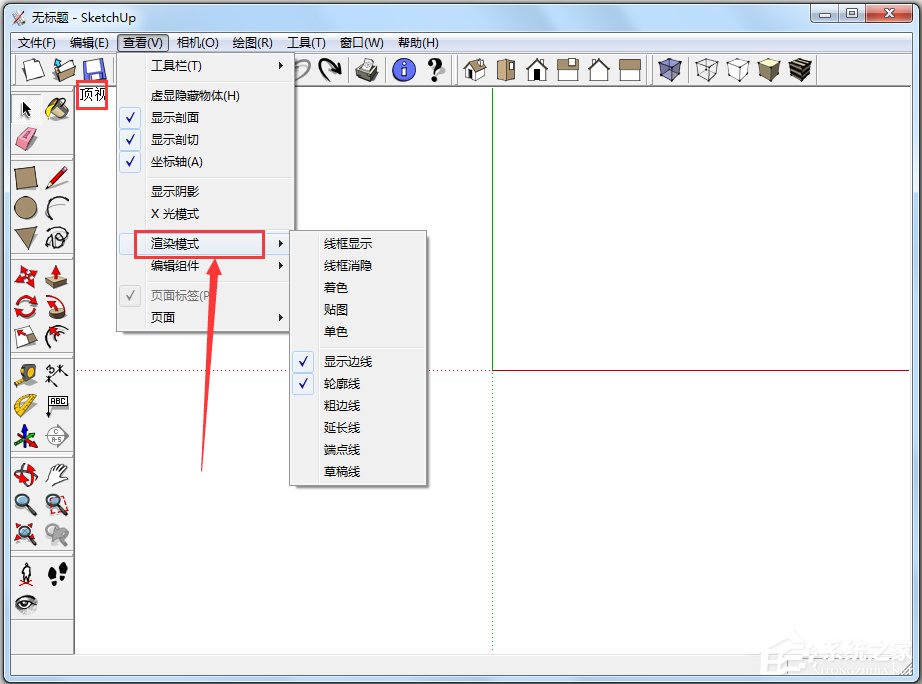Click the Zoom Extents tool
Viewport: 922px width, 684px height.
click(x=26, y=534)
